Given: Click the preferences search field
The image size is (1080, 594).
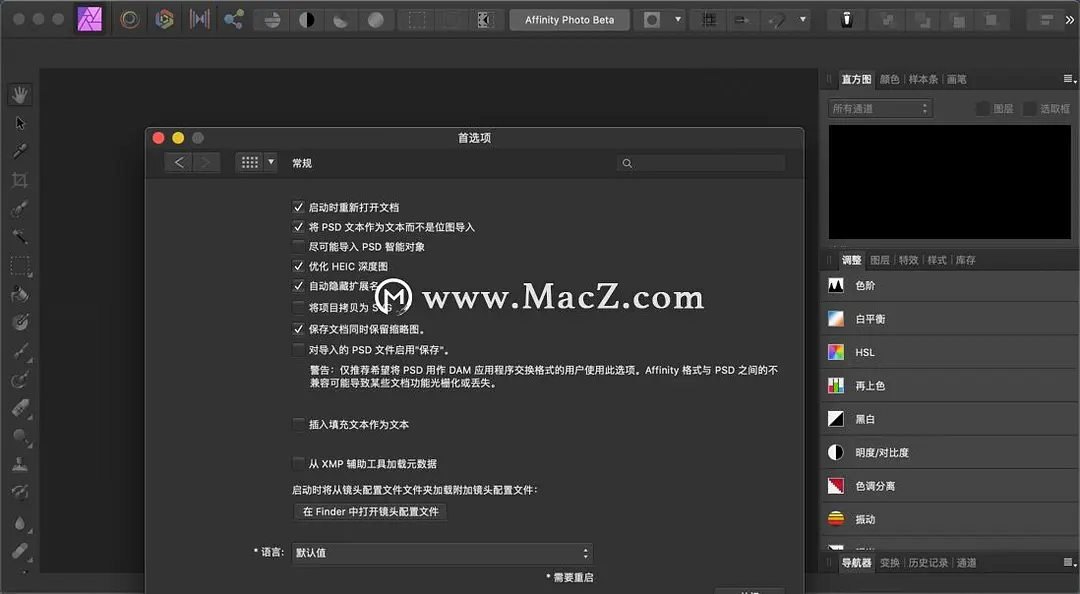Looking at the screenshot, I should (701, 163).
